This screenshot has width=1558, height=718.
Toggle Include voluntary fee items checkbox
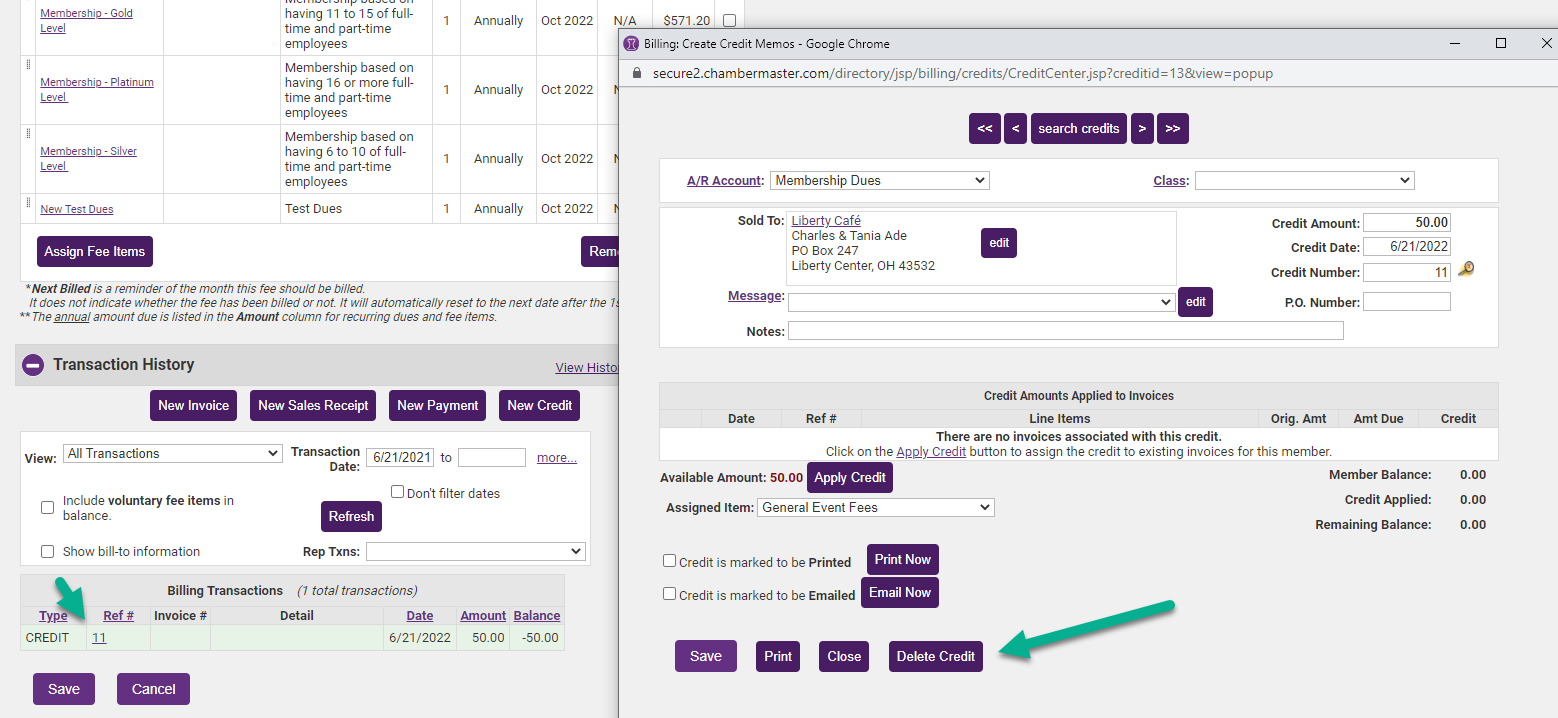tap(47, 508)
